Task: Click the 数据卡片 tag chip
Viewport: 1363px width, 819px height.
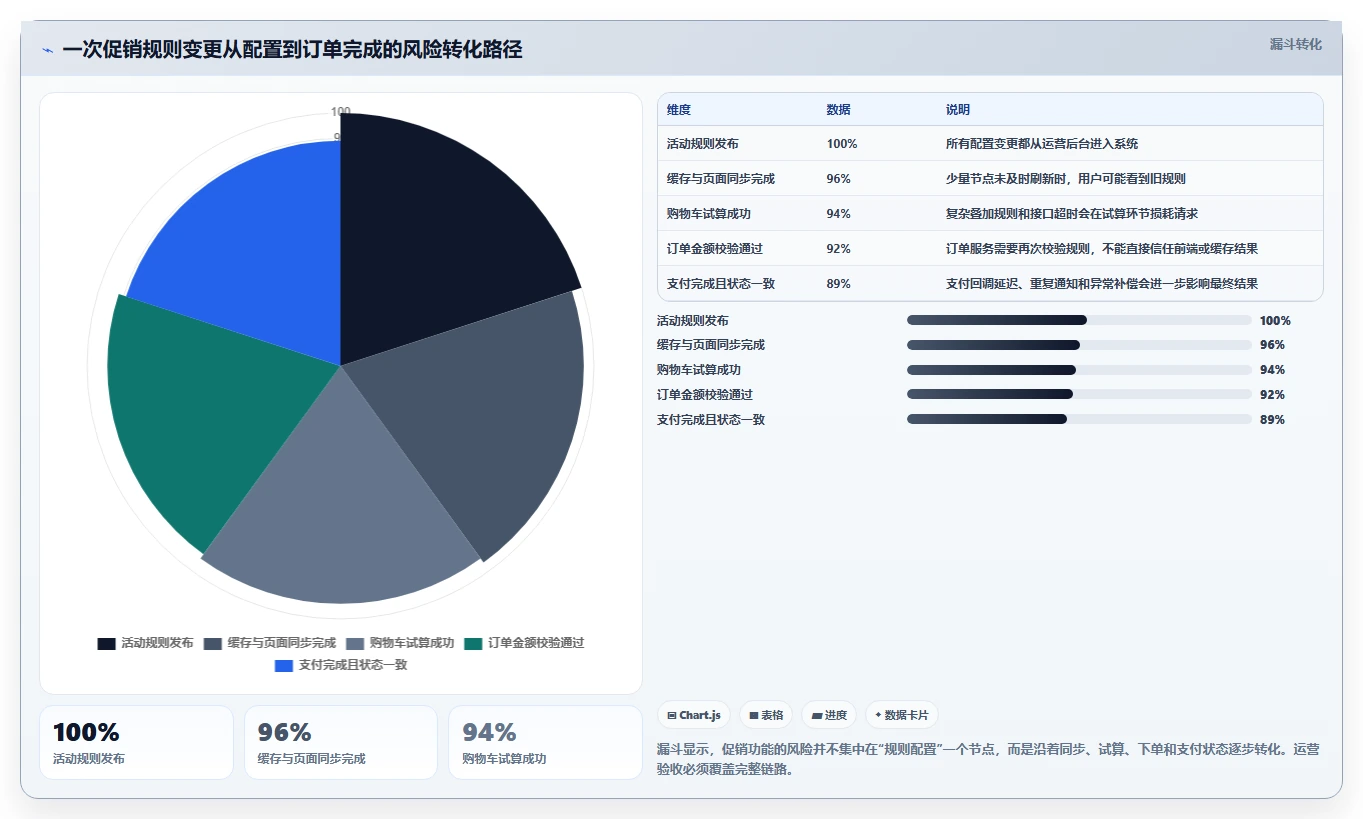Action: (x=902, y=715)
